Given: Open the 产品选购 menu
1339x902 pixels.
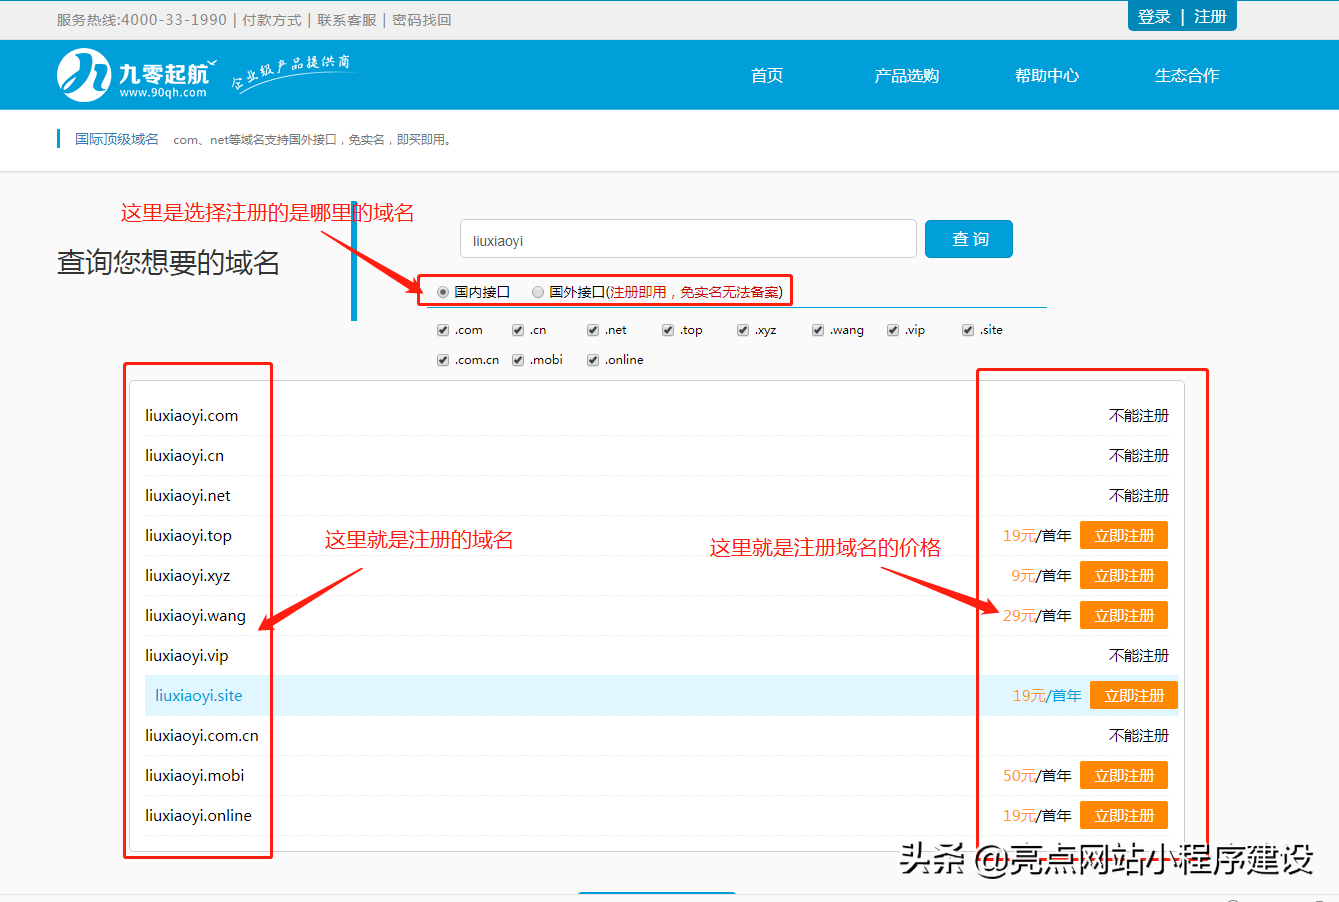Looking at the screenshot, I should point(906,75).
